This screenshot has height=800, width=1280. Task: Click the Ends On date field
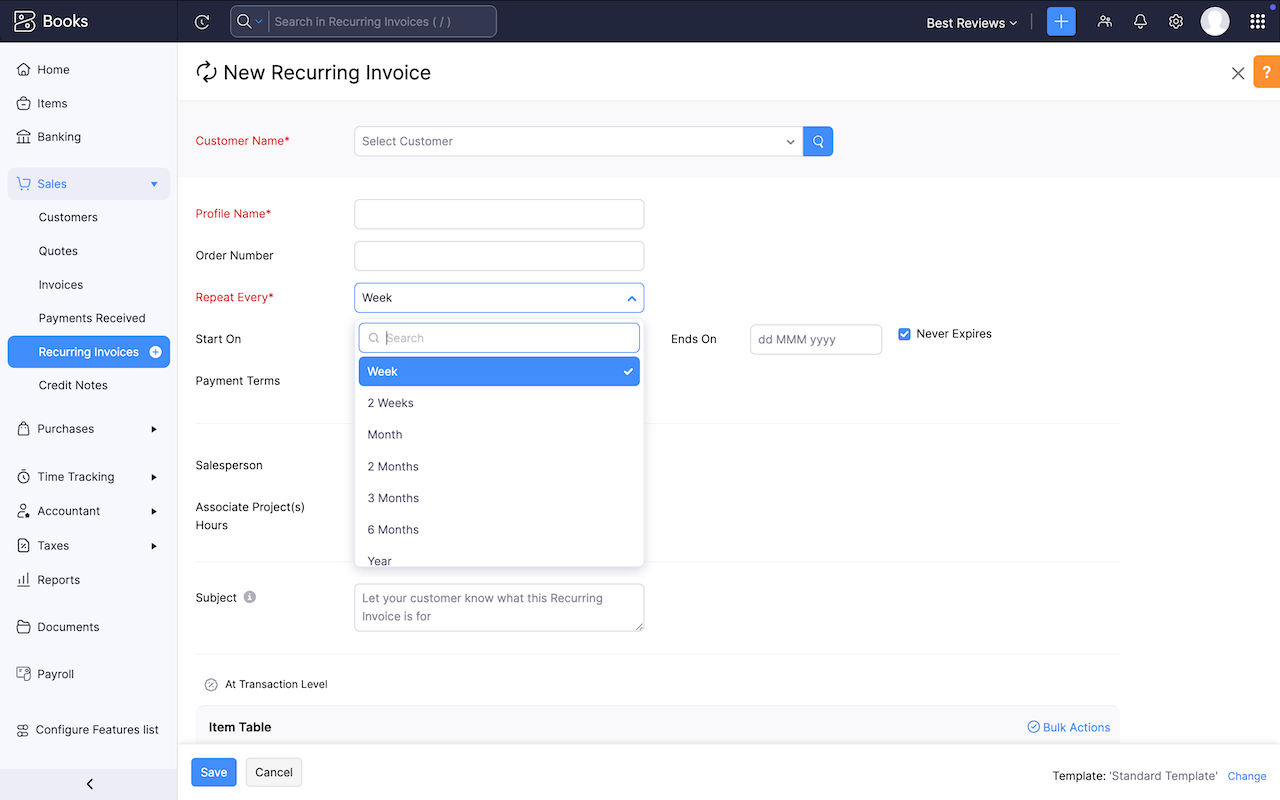[815, 339]
